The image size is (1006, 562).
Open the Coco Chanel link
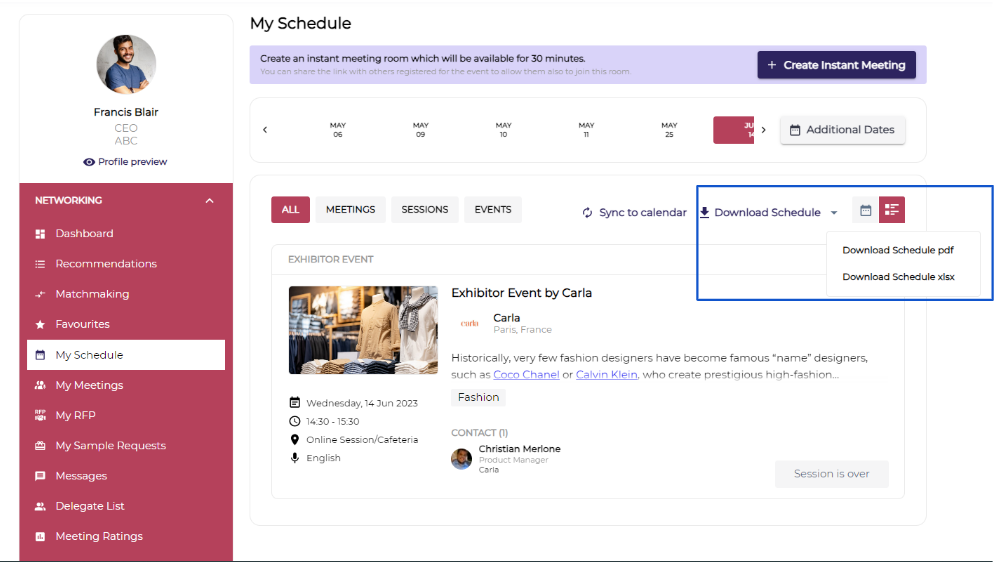click(526, 375)
